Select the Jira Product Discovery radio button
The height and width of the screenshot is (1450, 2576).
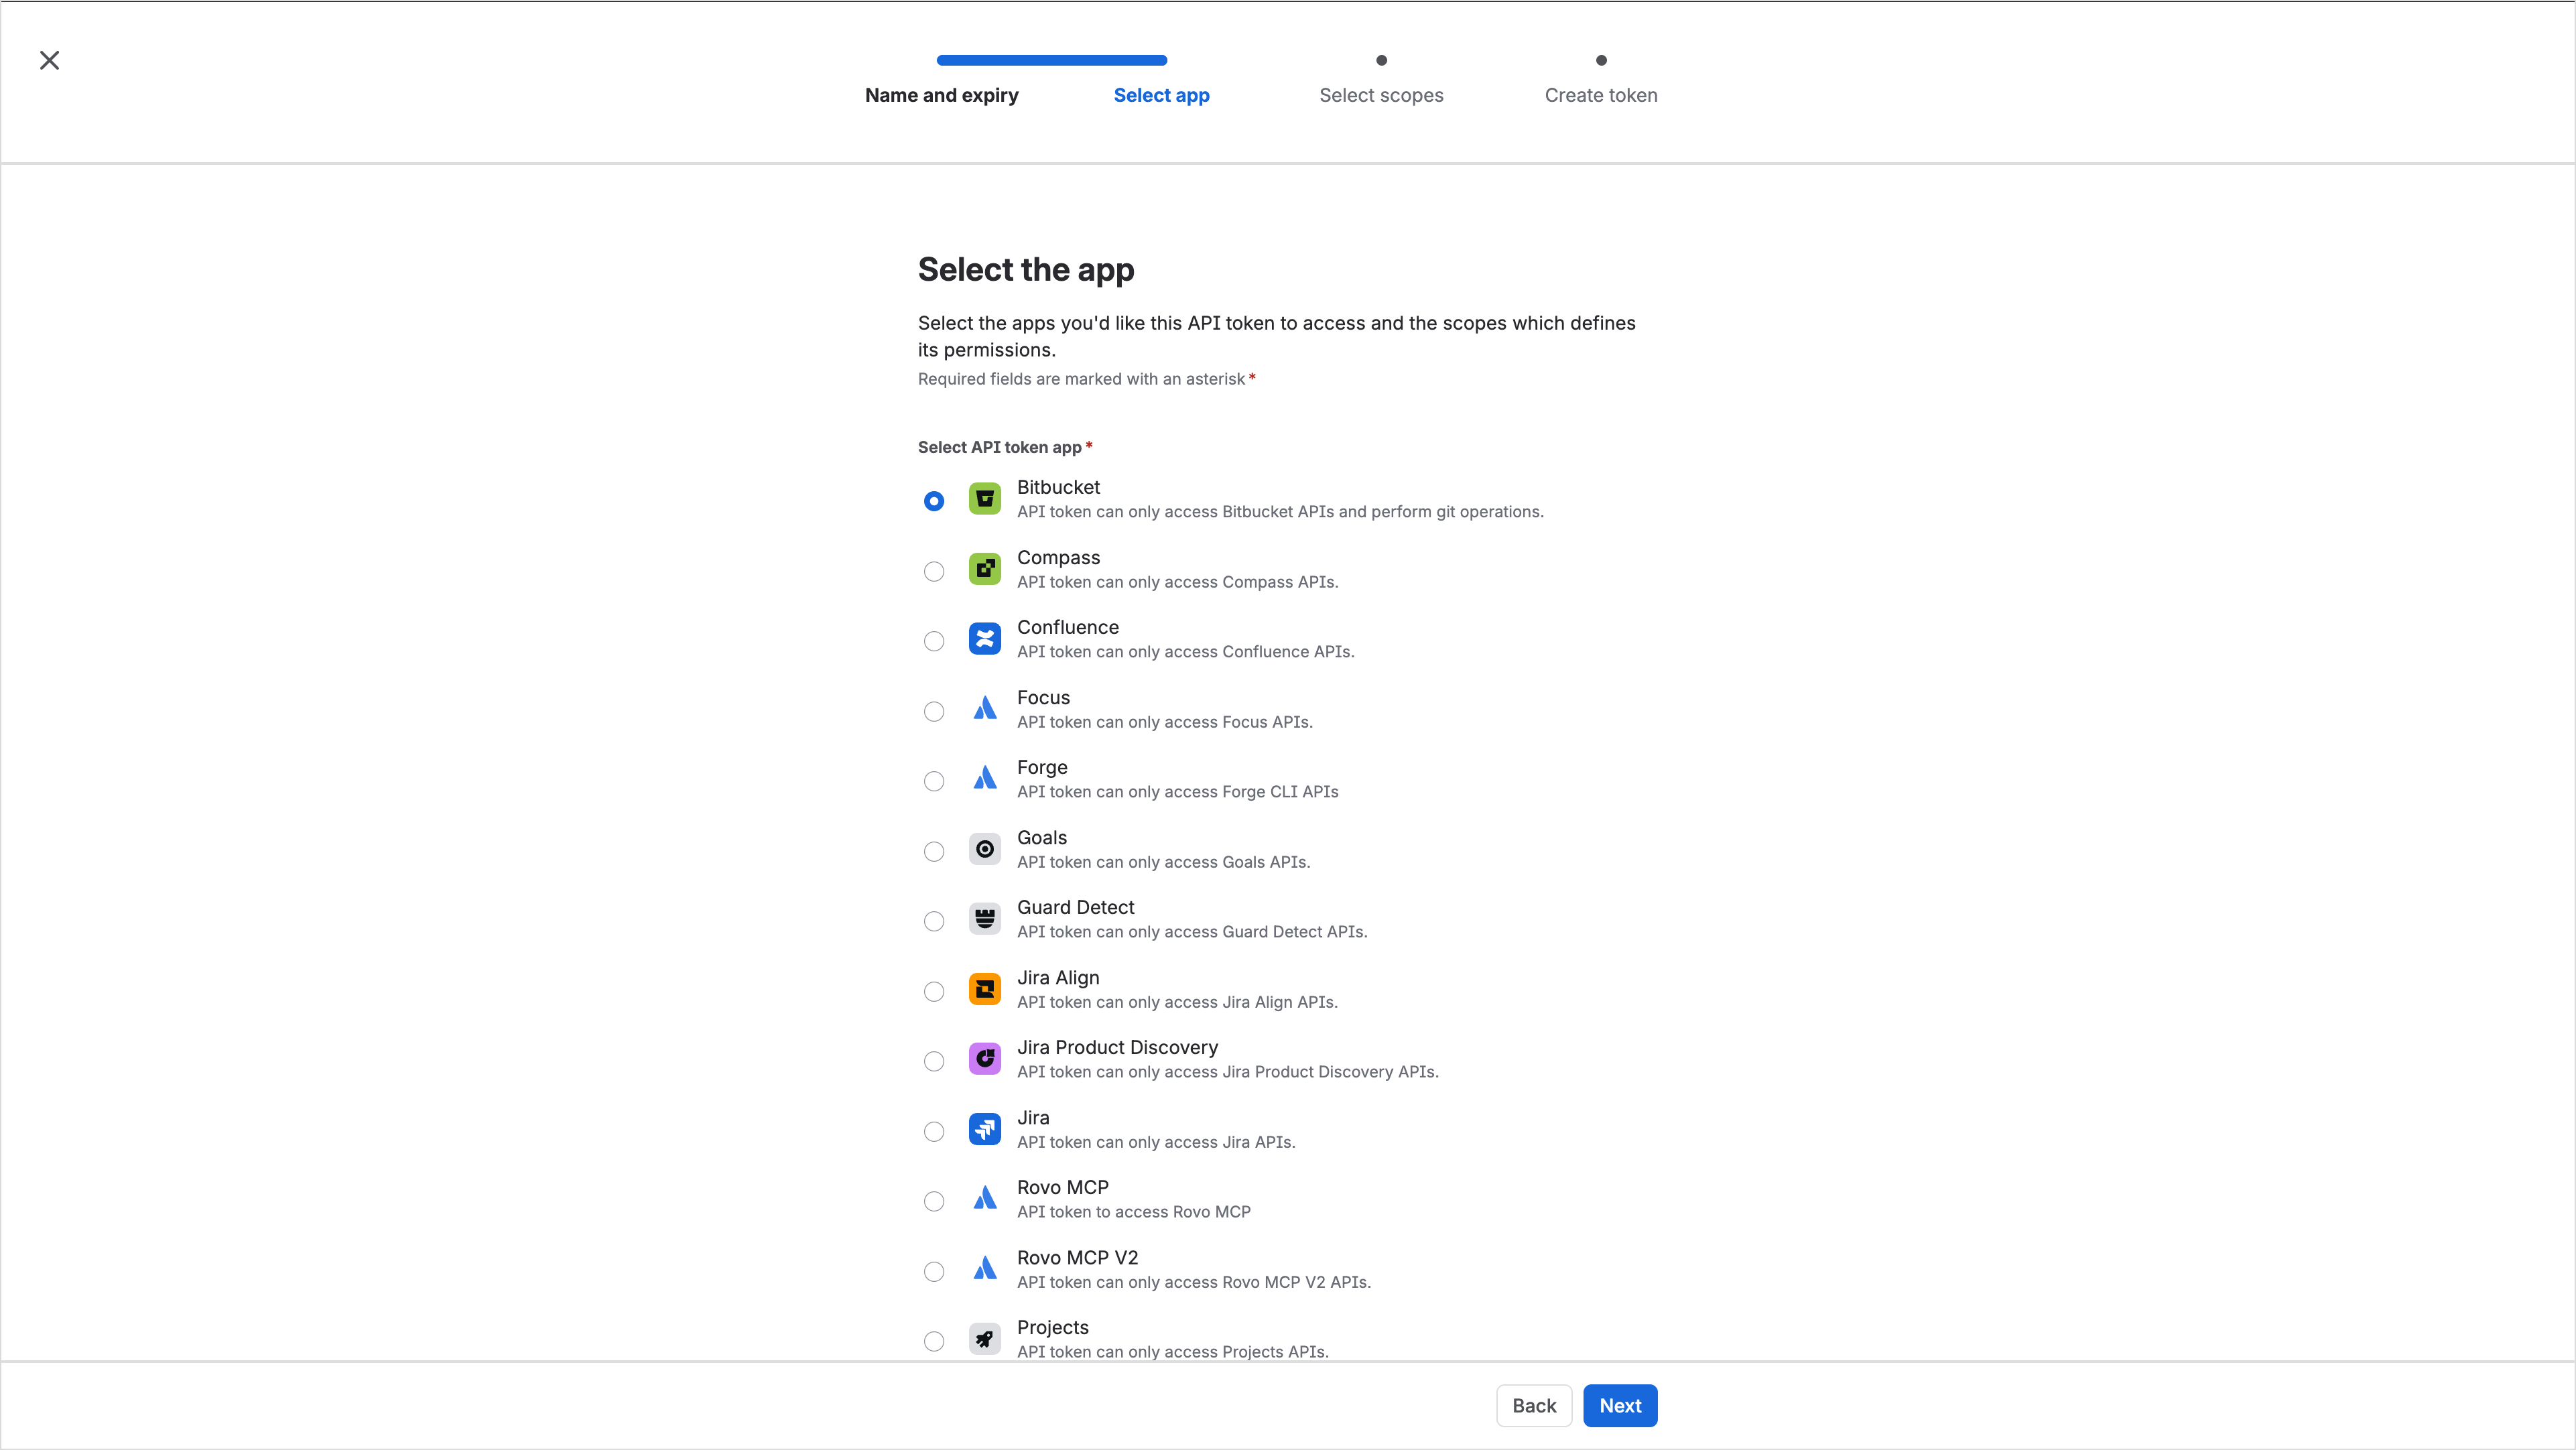tap(934, 1061)
